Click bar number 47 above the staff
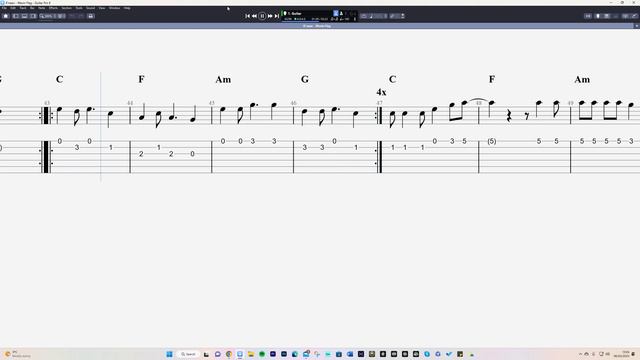640x360 pixels. click(x=380, y=103)
